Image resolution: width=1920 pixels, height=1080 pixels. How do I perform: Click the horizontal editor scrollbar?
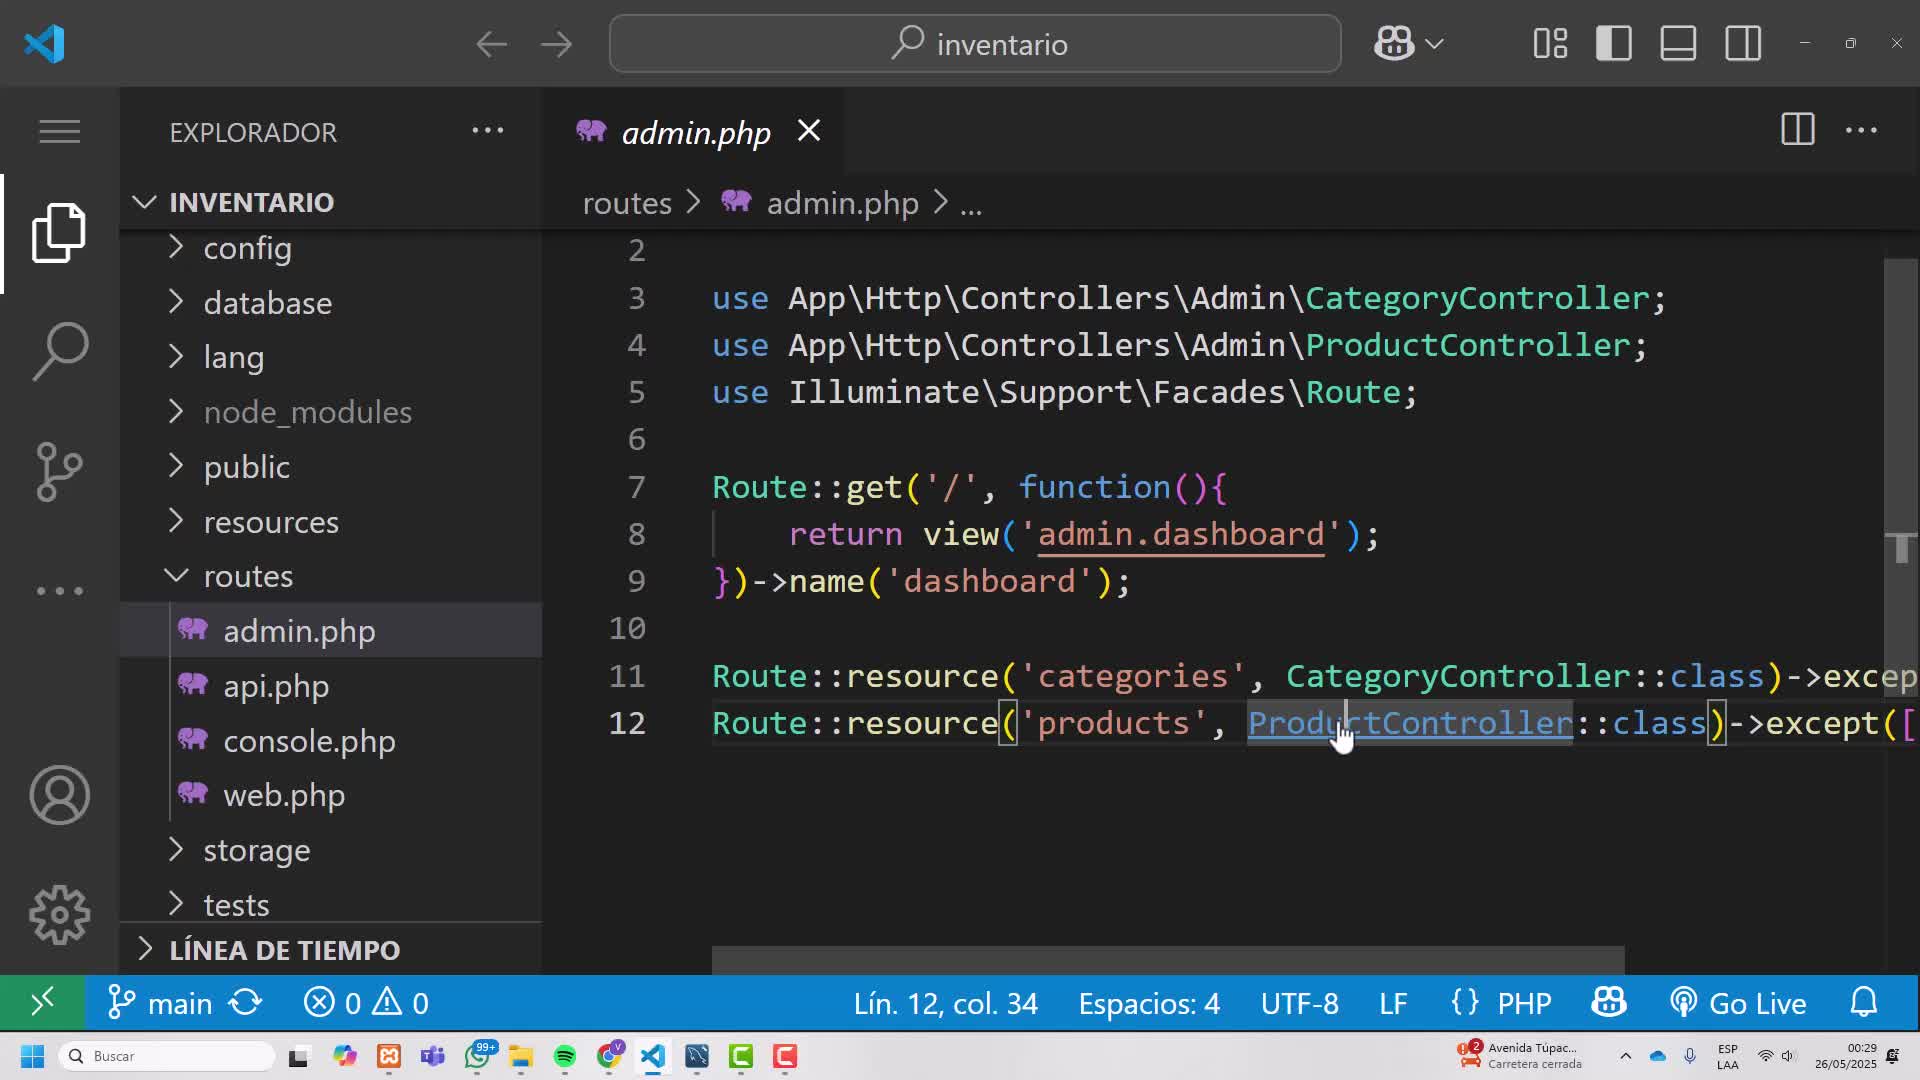click(1168, 959)
